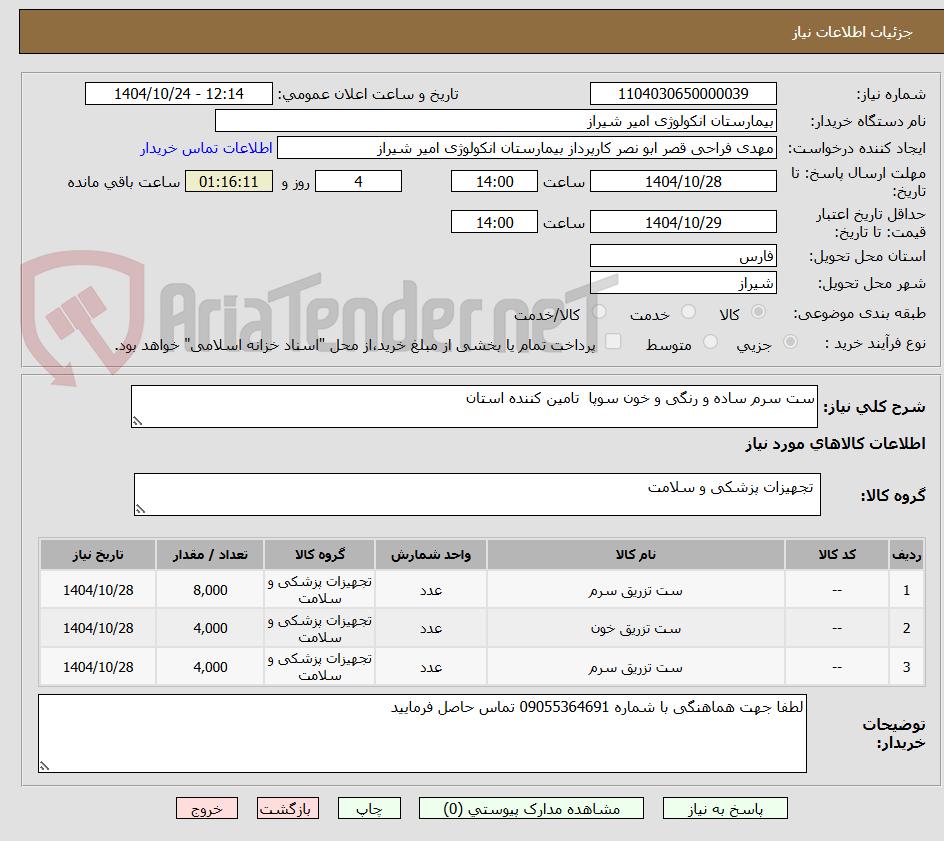Viewport: 944px width, 841px height.
Task: Click the announcement date field 1404/10/24 - 12:14
Action: click(179, 94)
